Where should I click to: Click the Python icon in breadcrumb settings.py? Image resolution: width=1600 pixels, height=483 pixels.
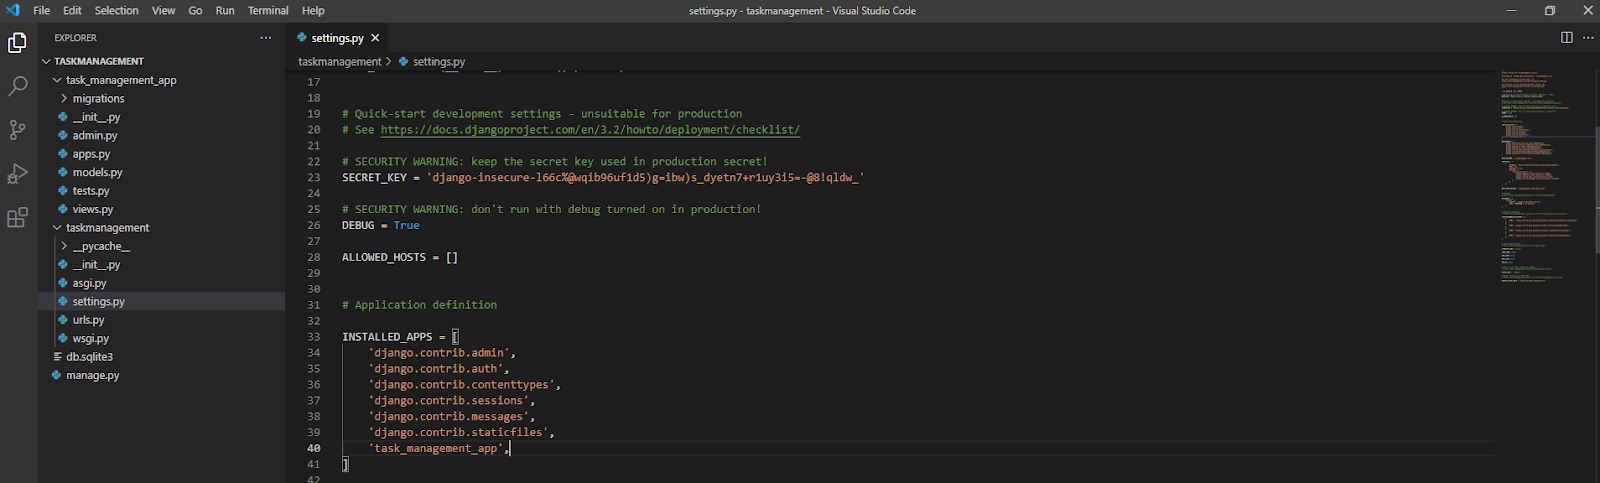click(x=404, y=61)
